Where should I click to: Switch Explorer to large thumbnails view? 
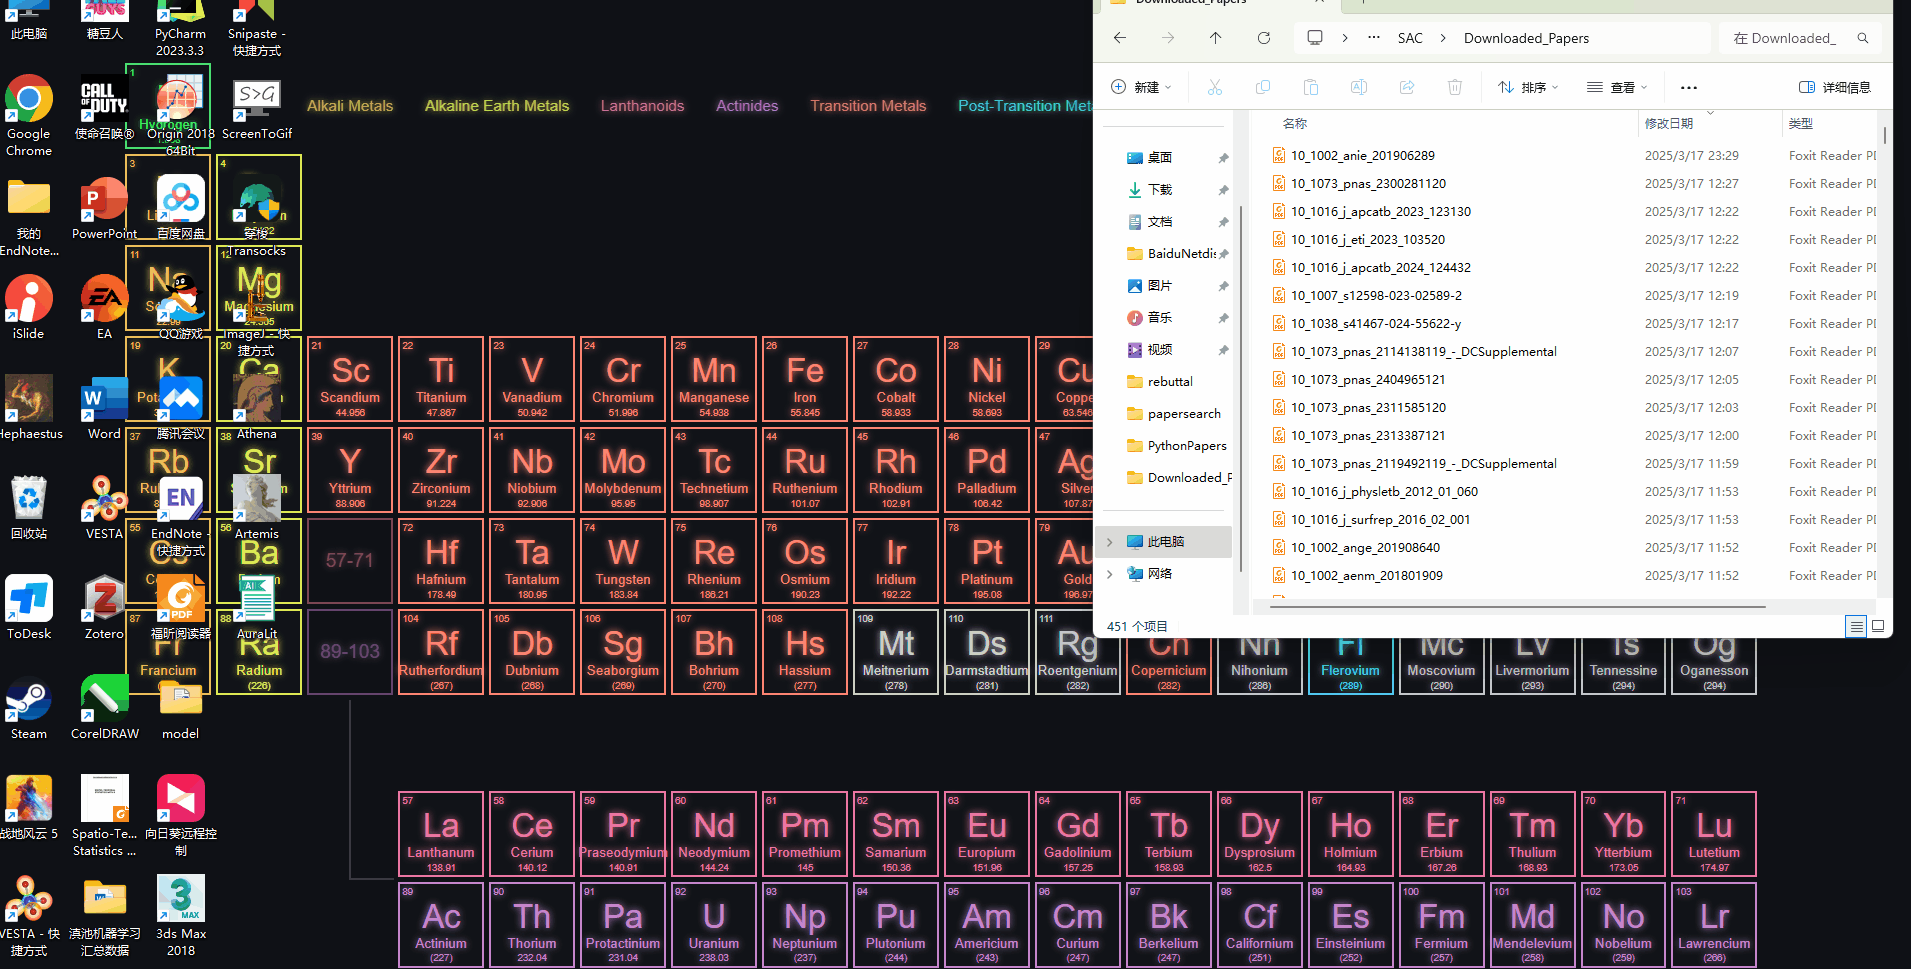[x=1878, y=626]
